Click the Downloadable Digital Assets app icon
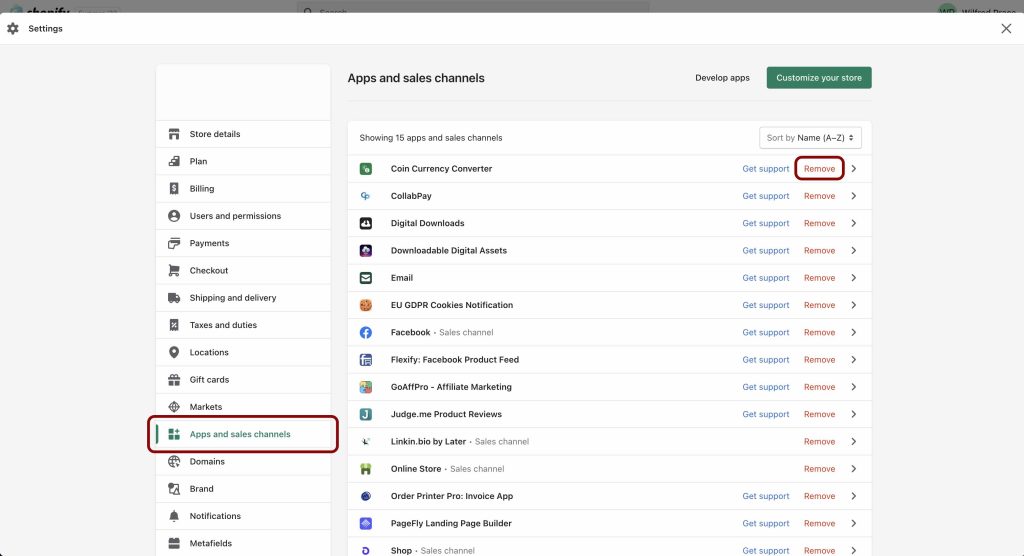The image size is (1024, 556). click(x=366, y=250)
